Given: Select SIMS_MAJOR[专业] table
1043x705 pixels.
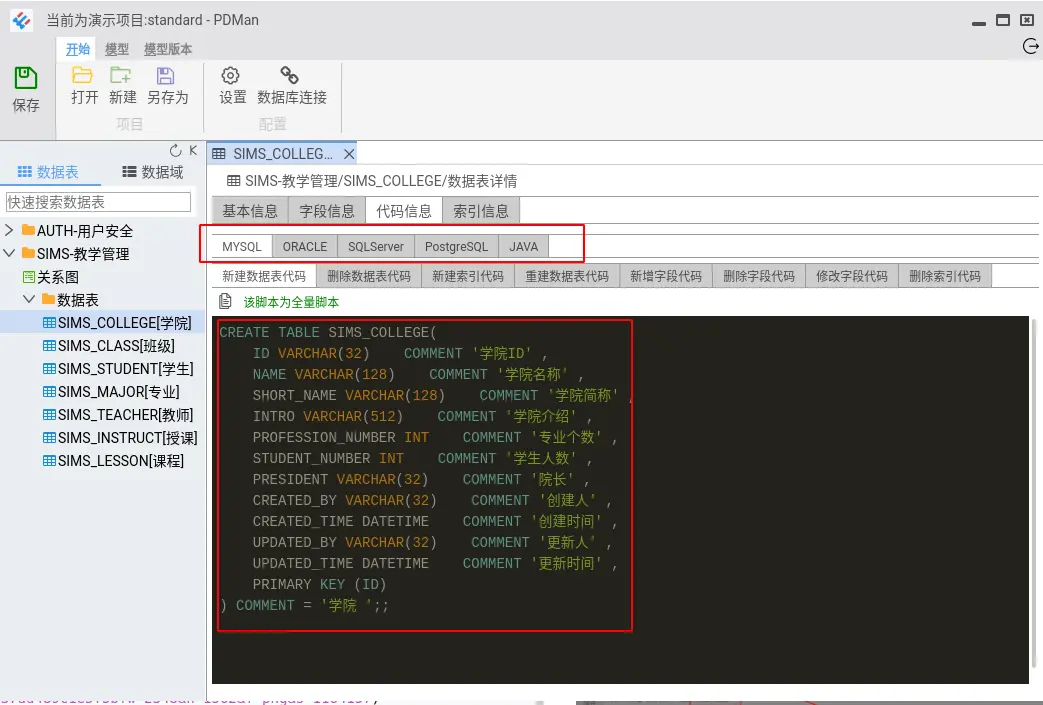Looking at the screenshot, I should pyautogui.click(x=111, y=392).
